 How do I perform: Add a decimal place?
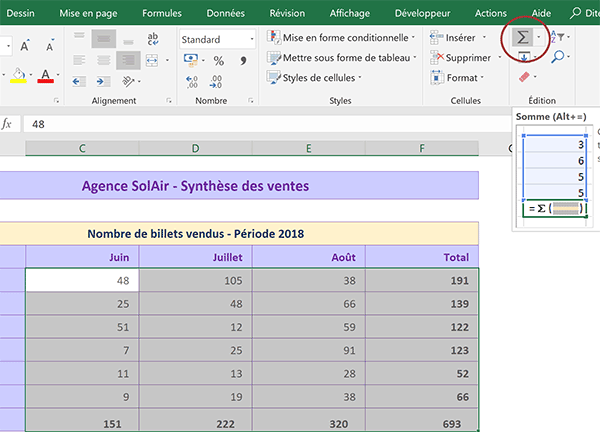tap(192, 82)
